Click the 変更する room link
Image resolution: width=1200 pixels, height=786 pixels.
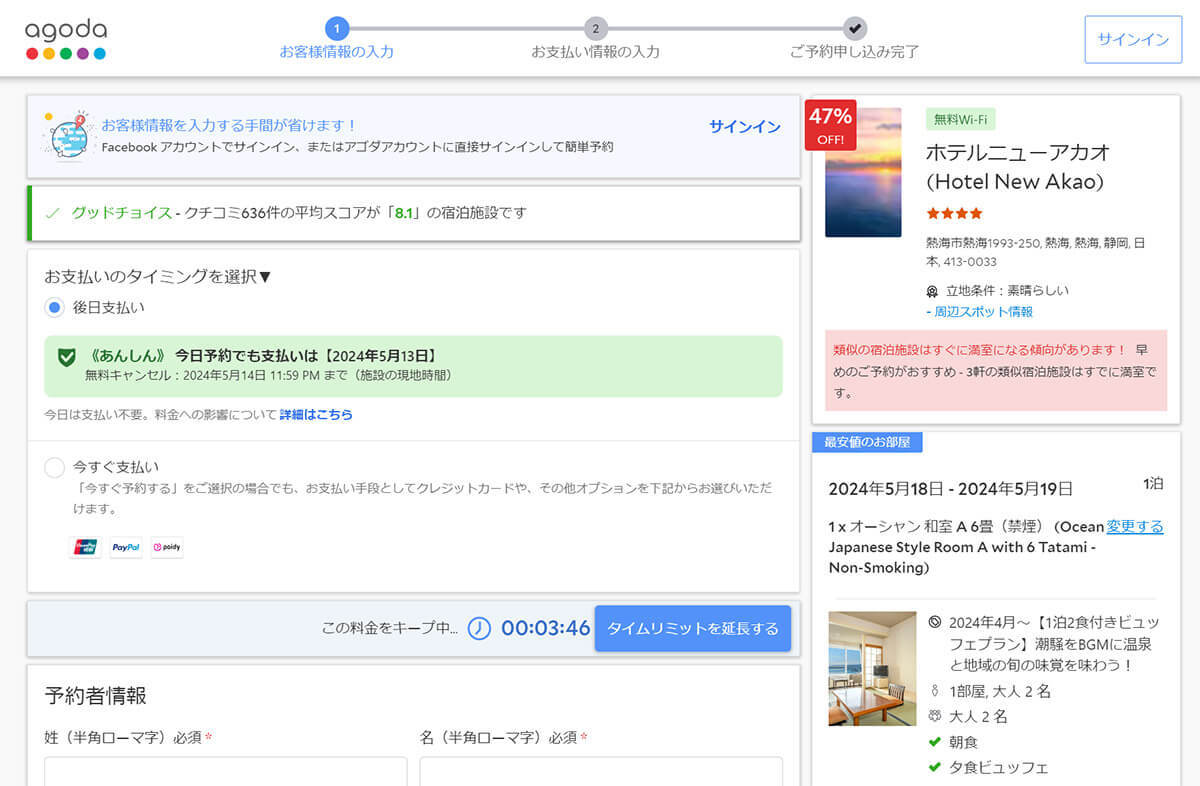[x=1135, y=526]
